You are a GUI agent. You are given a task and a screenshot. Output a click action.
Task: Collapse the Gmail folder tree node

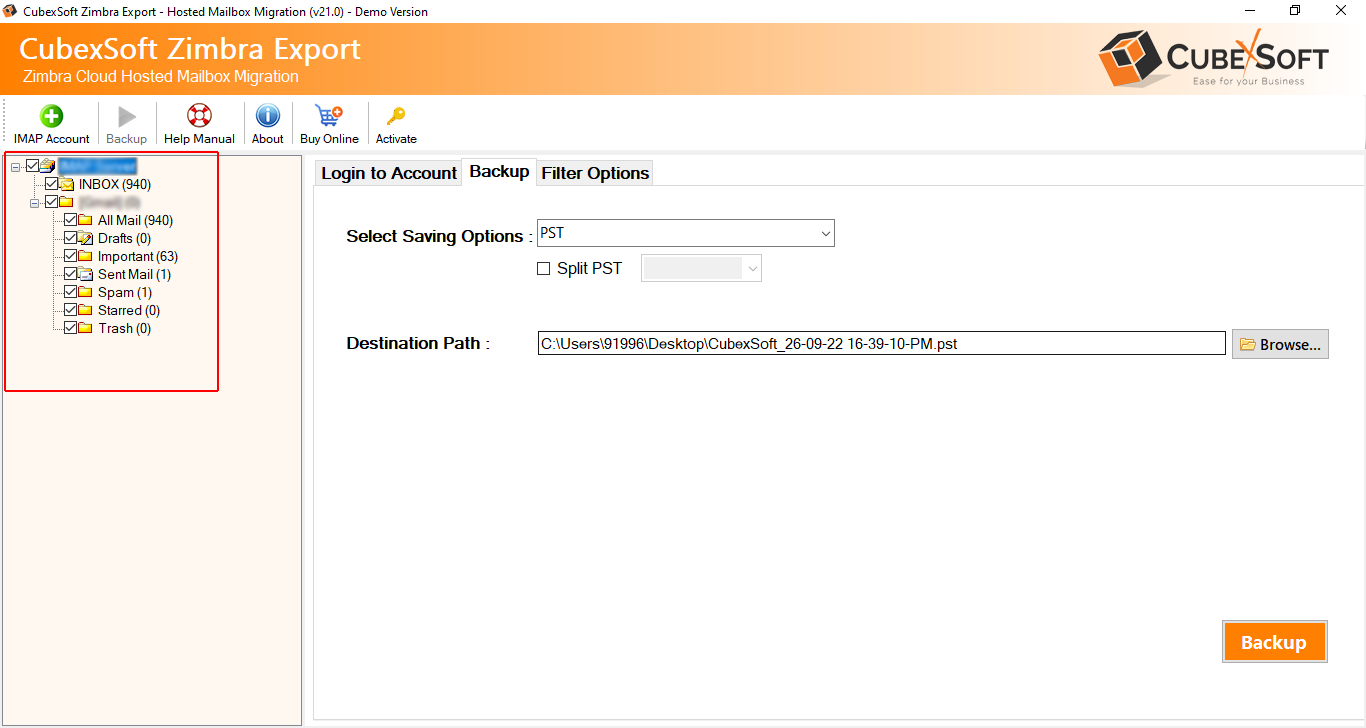coord(35,202)
